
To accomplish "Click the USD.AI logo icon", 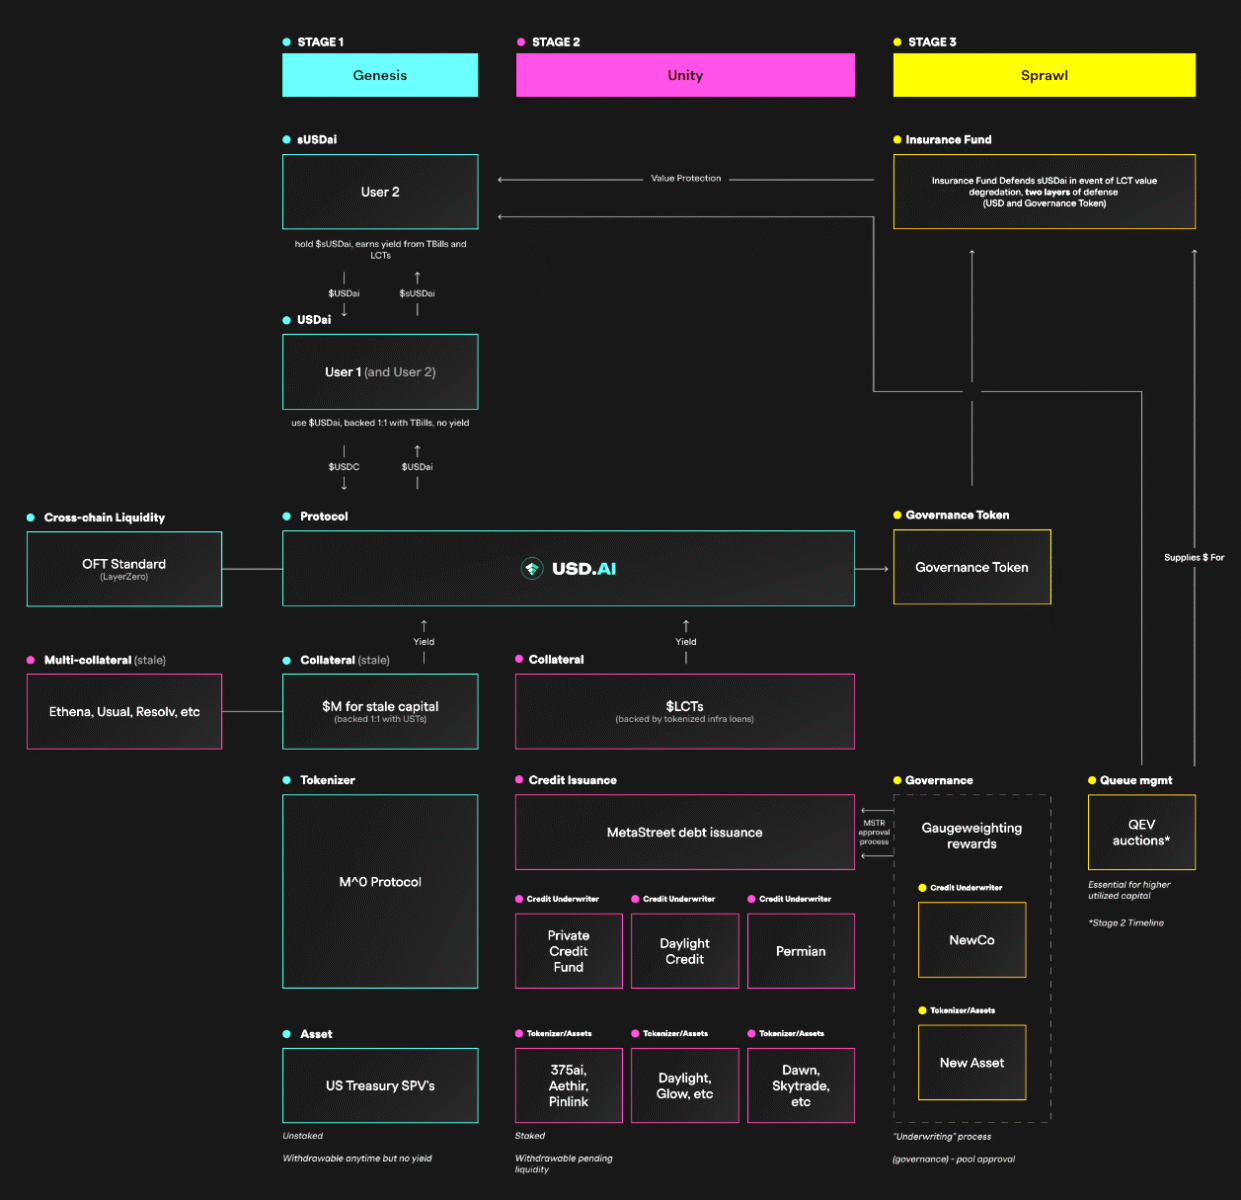I will (x=532, y=569).
